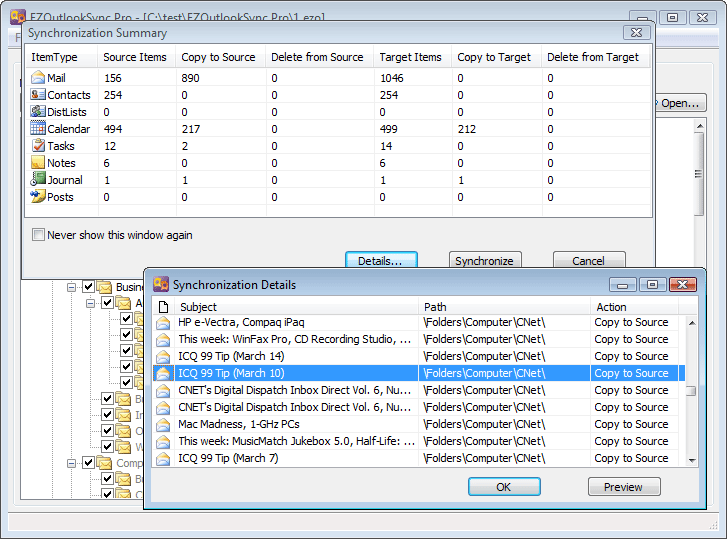Screen dimensions: 727x539
Task: Click mail icon of HP e-Vectra row
Action: click(163, 323)
